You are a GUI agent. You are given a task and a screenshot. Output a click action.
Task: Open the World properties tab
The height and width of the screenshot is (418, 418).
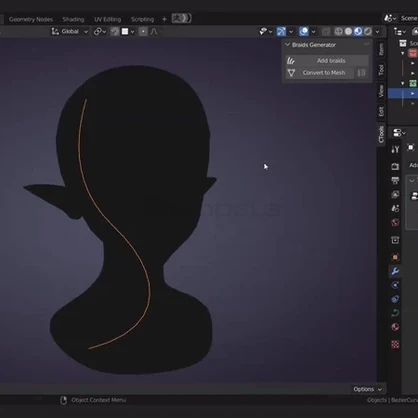pos(395,222)
